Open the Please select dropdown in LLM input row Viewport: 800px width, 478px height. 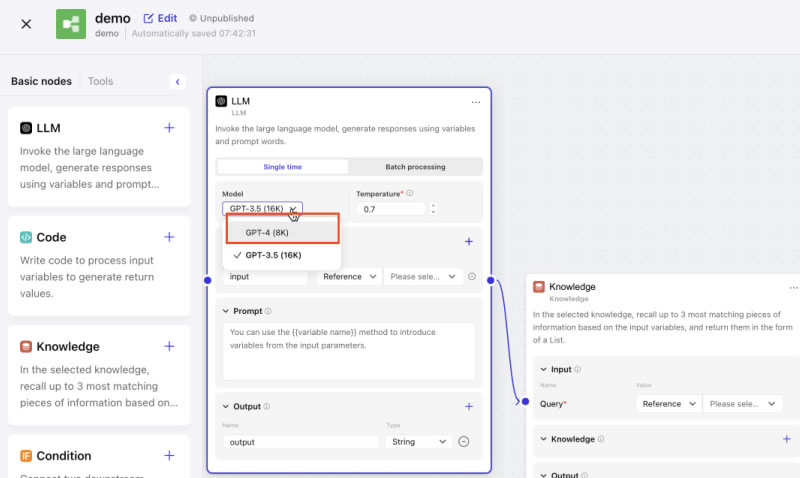(423, 276)
